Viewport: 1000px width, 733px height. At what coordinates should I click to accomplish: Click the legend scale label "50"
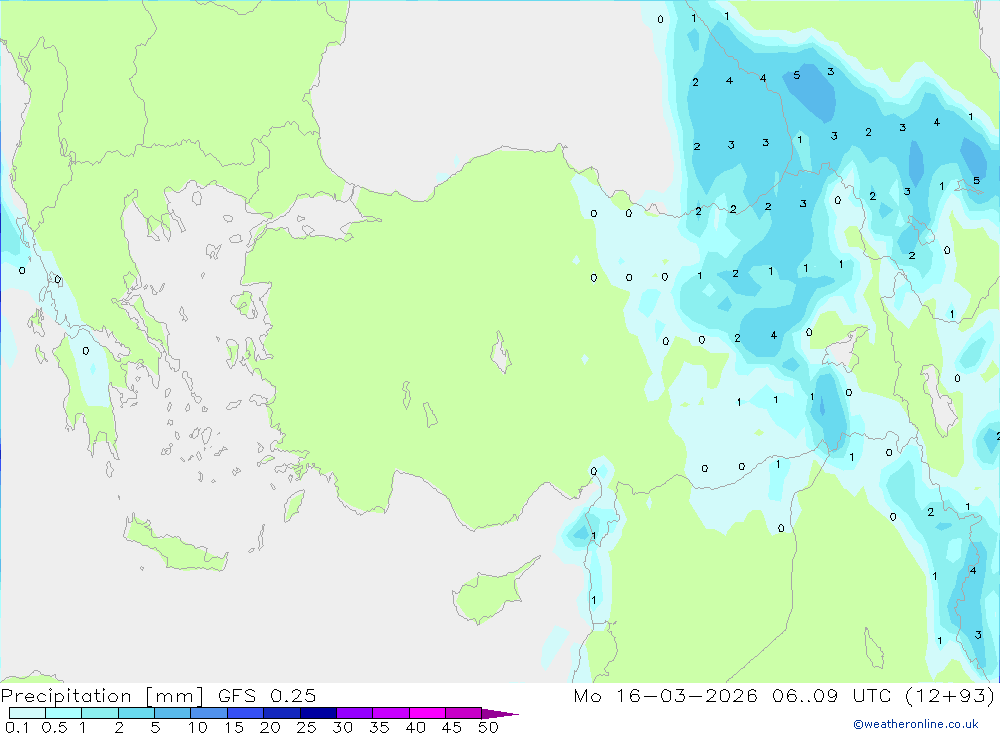488,727
